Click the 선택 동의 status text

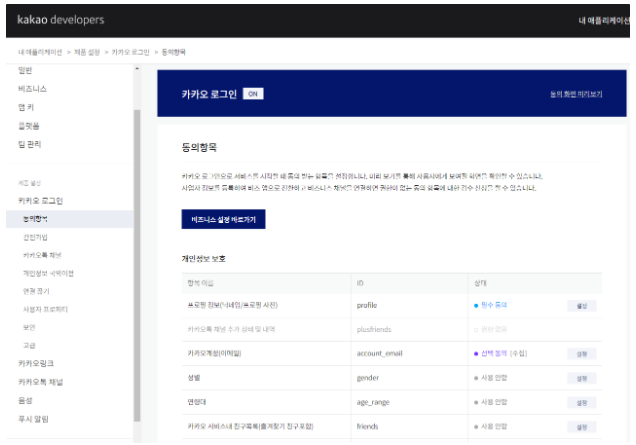coord(494,353)
